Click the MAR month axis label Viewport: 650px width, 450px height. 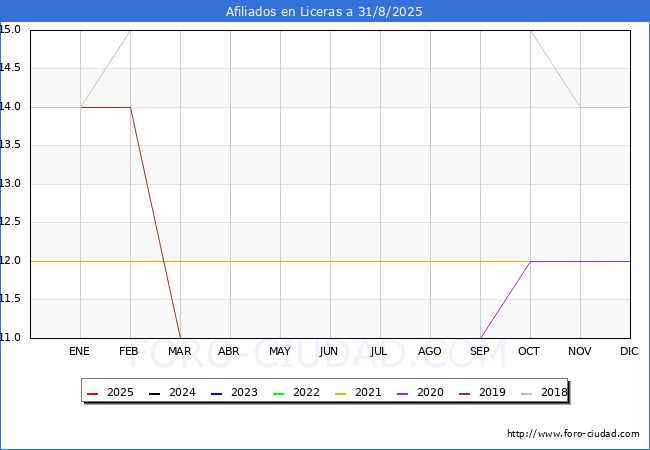(180, 352)
